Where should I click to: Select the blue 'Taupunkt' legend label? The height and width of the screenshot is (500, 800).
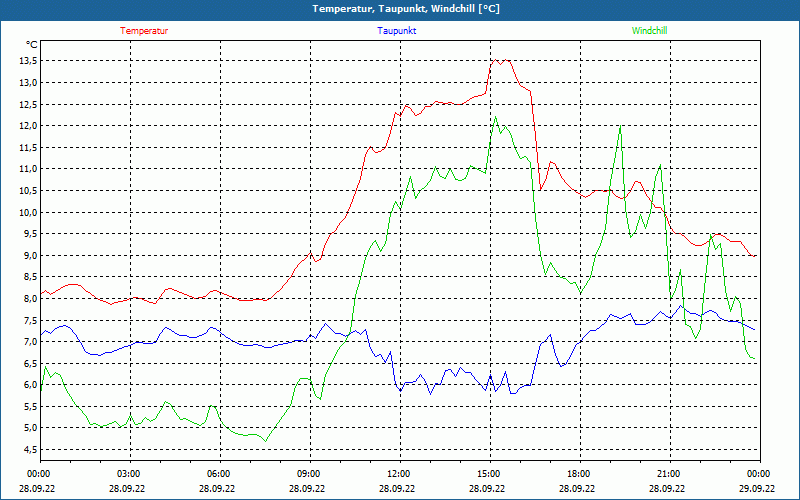tap(397, 31)
